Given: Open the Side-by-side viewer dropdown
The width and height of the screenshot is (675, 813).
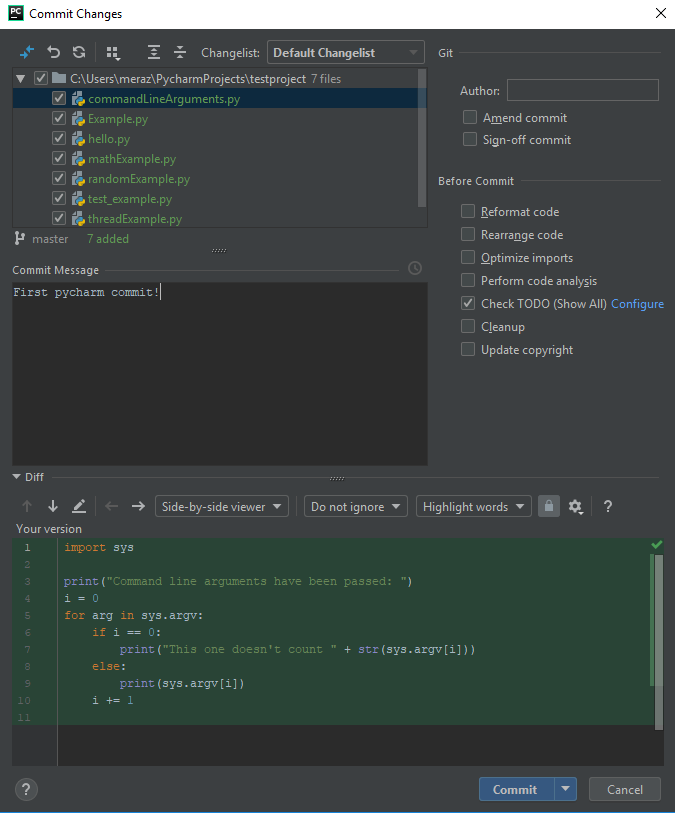Looking at the screenshot, I should (222, 507).
